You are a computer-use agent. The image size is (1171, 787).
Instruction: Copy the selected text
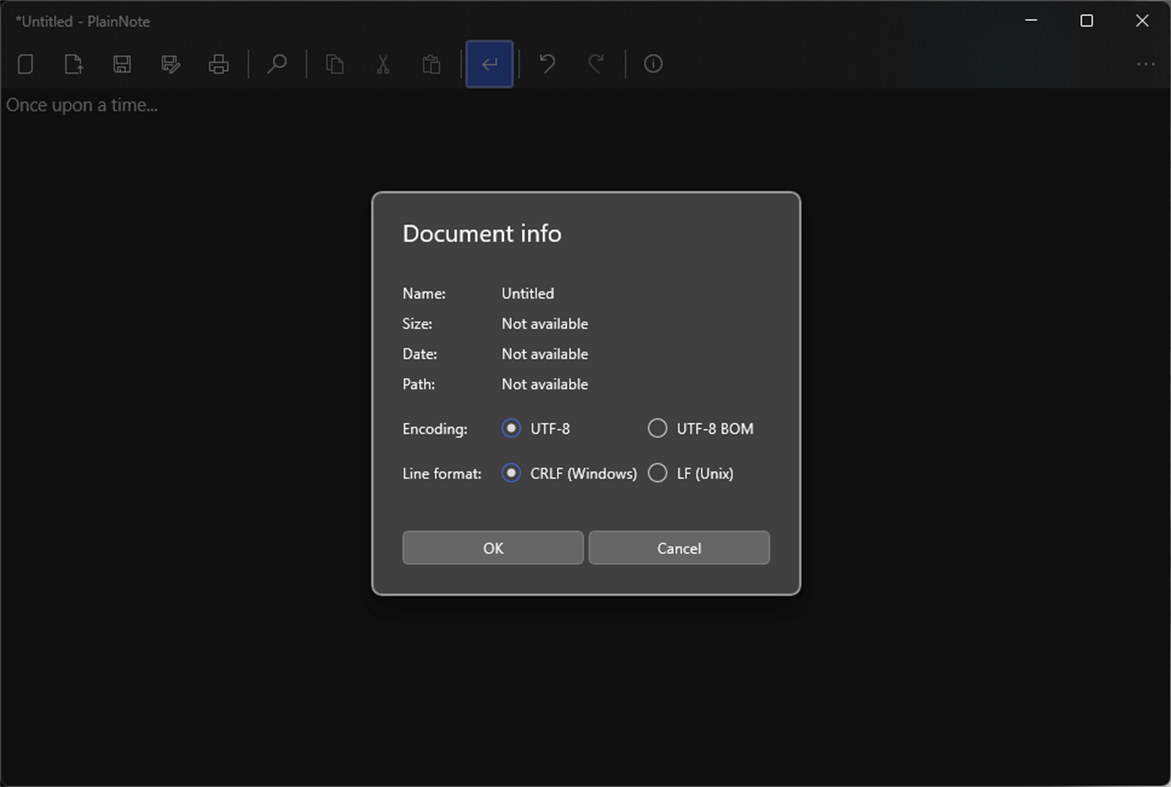coord(334,63)
